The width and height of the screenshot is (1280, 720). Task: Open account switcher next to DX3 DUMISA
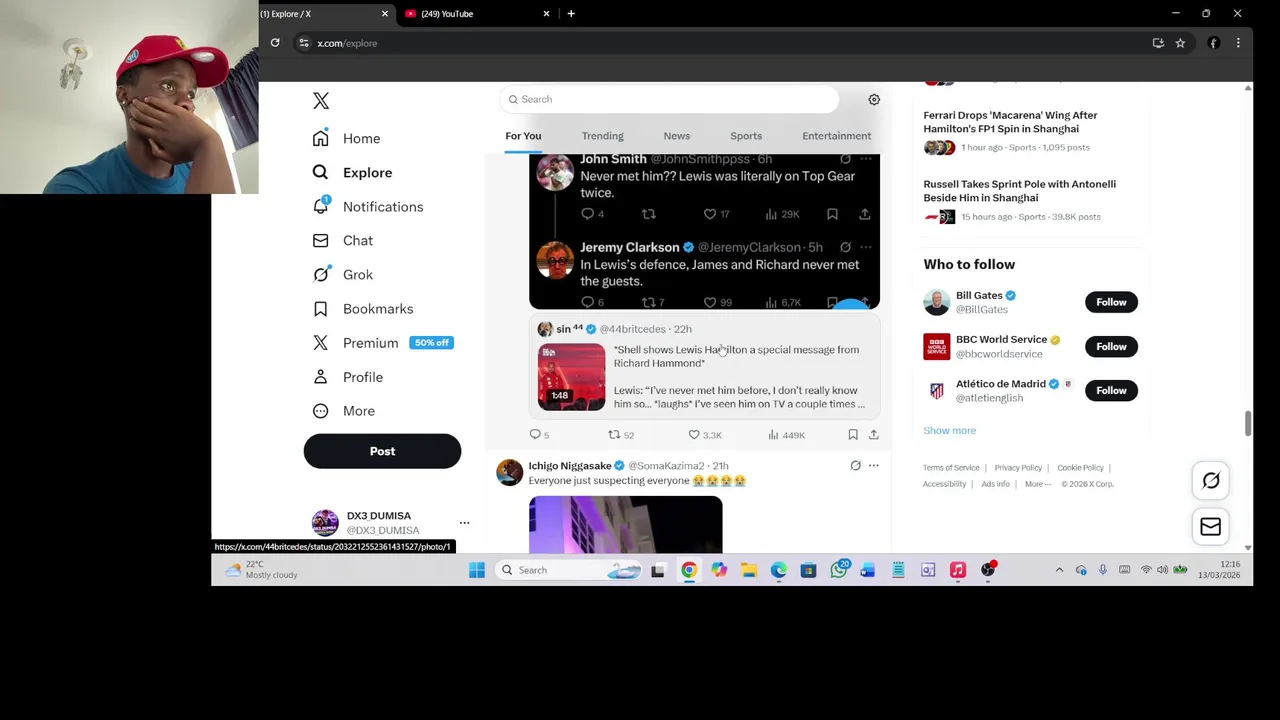click(x=464, y=523)
